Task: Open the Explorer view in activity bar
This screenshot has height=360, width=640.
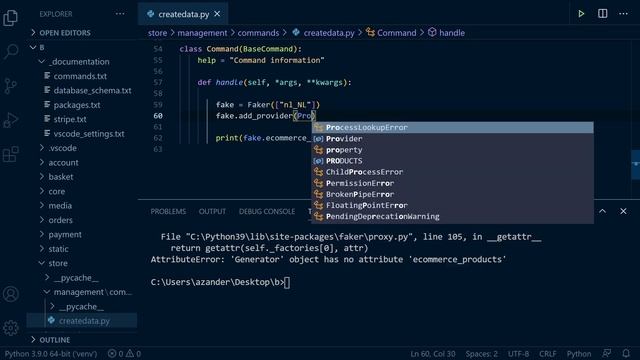Action: [x=11, y=18]
